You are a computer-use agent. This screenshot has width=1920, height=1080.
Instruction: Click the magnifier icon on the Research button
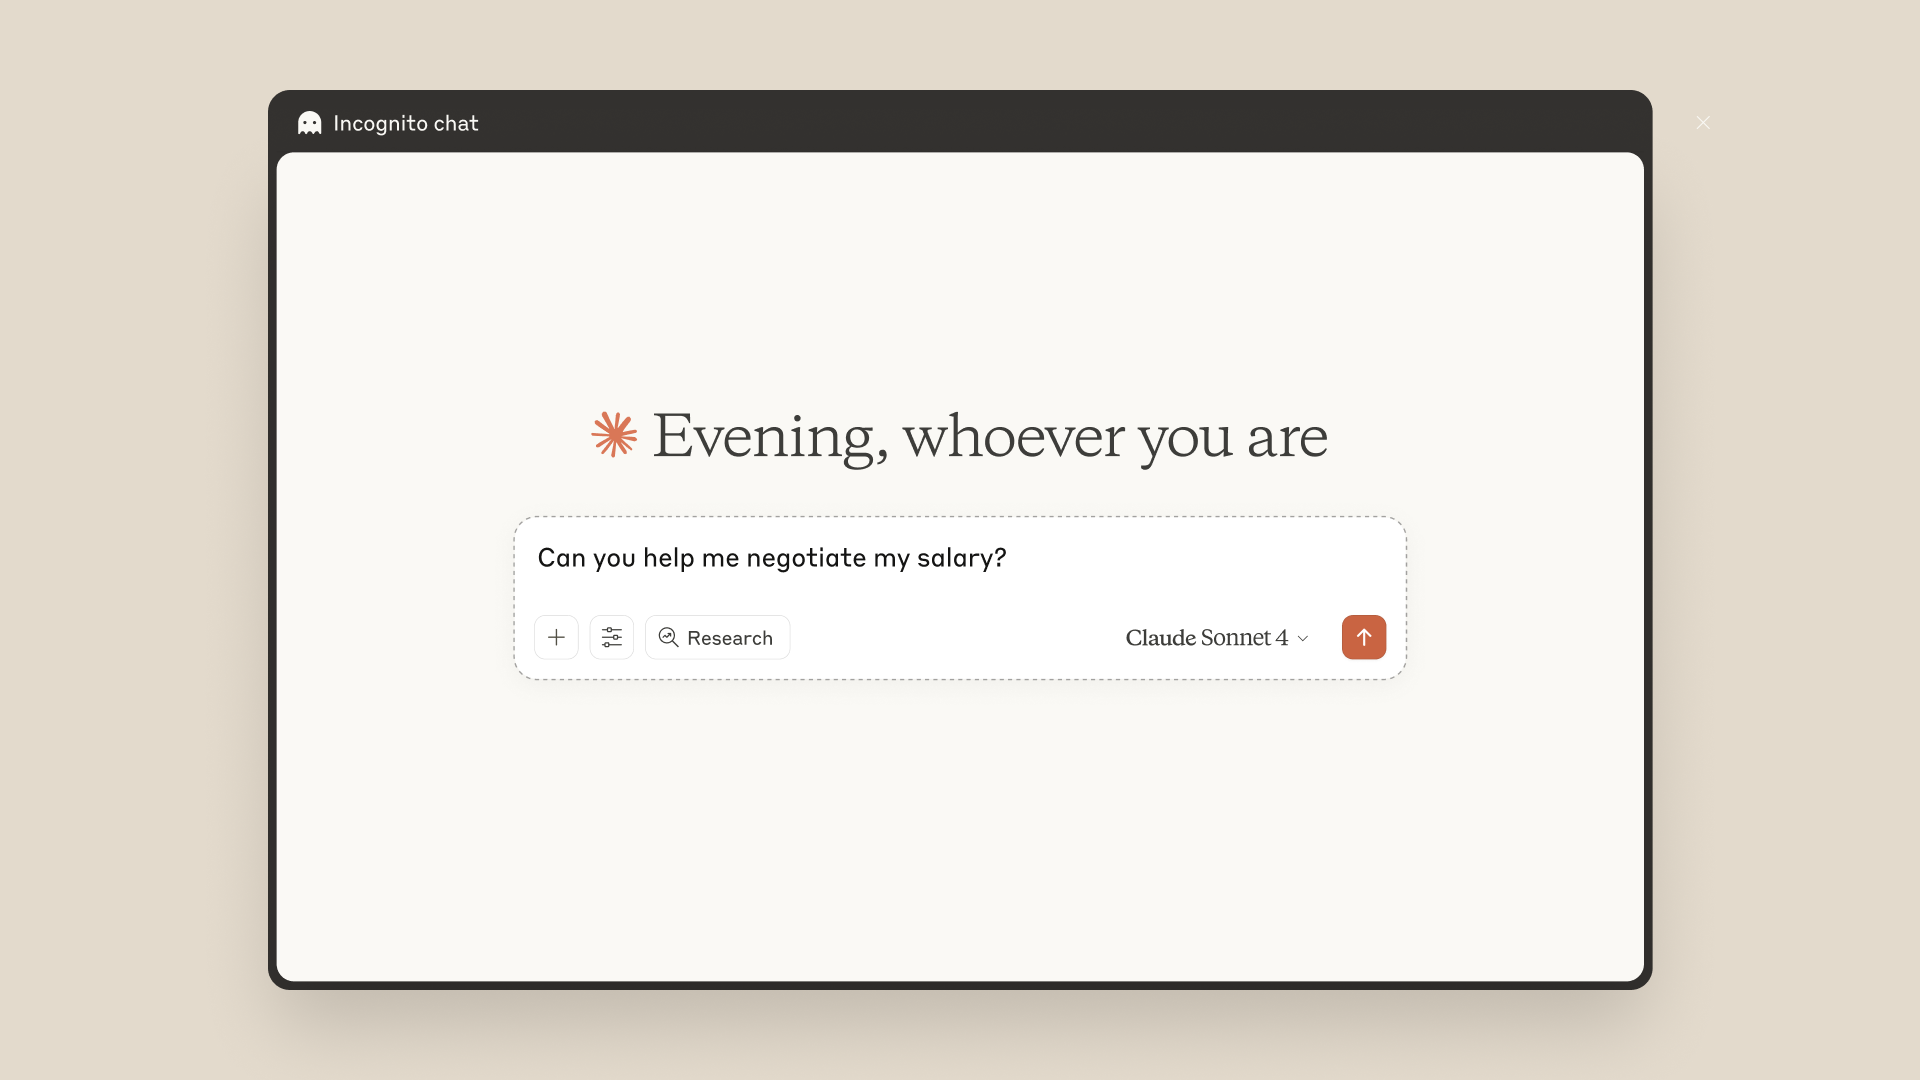669,637
